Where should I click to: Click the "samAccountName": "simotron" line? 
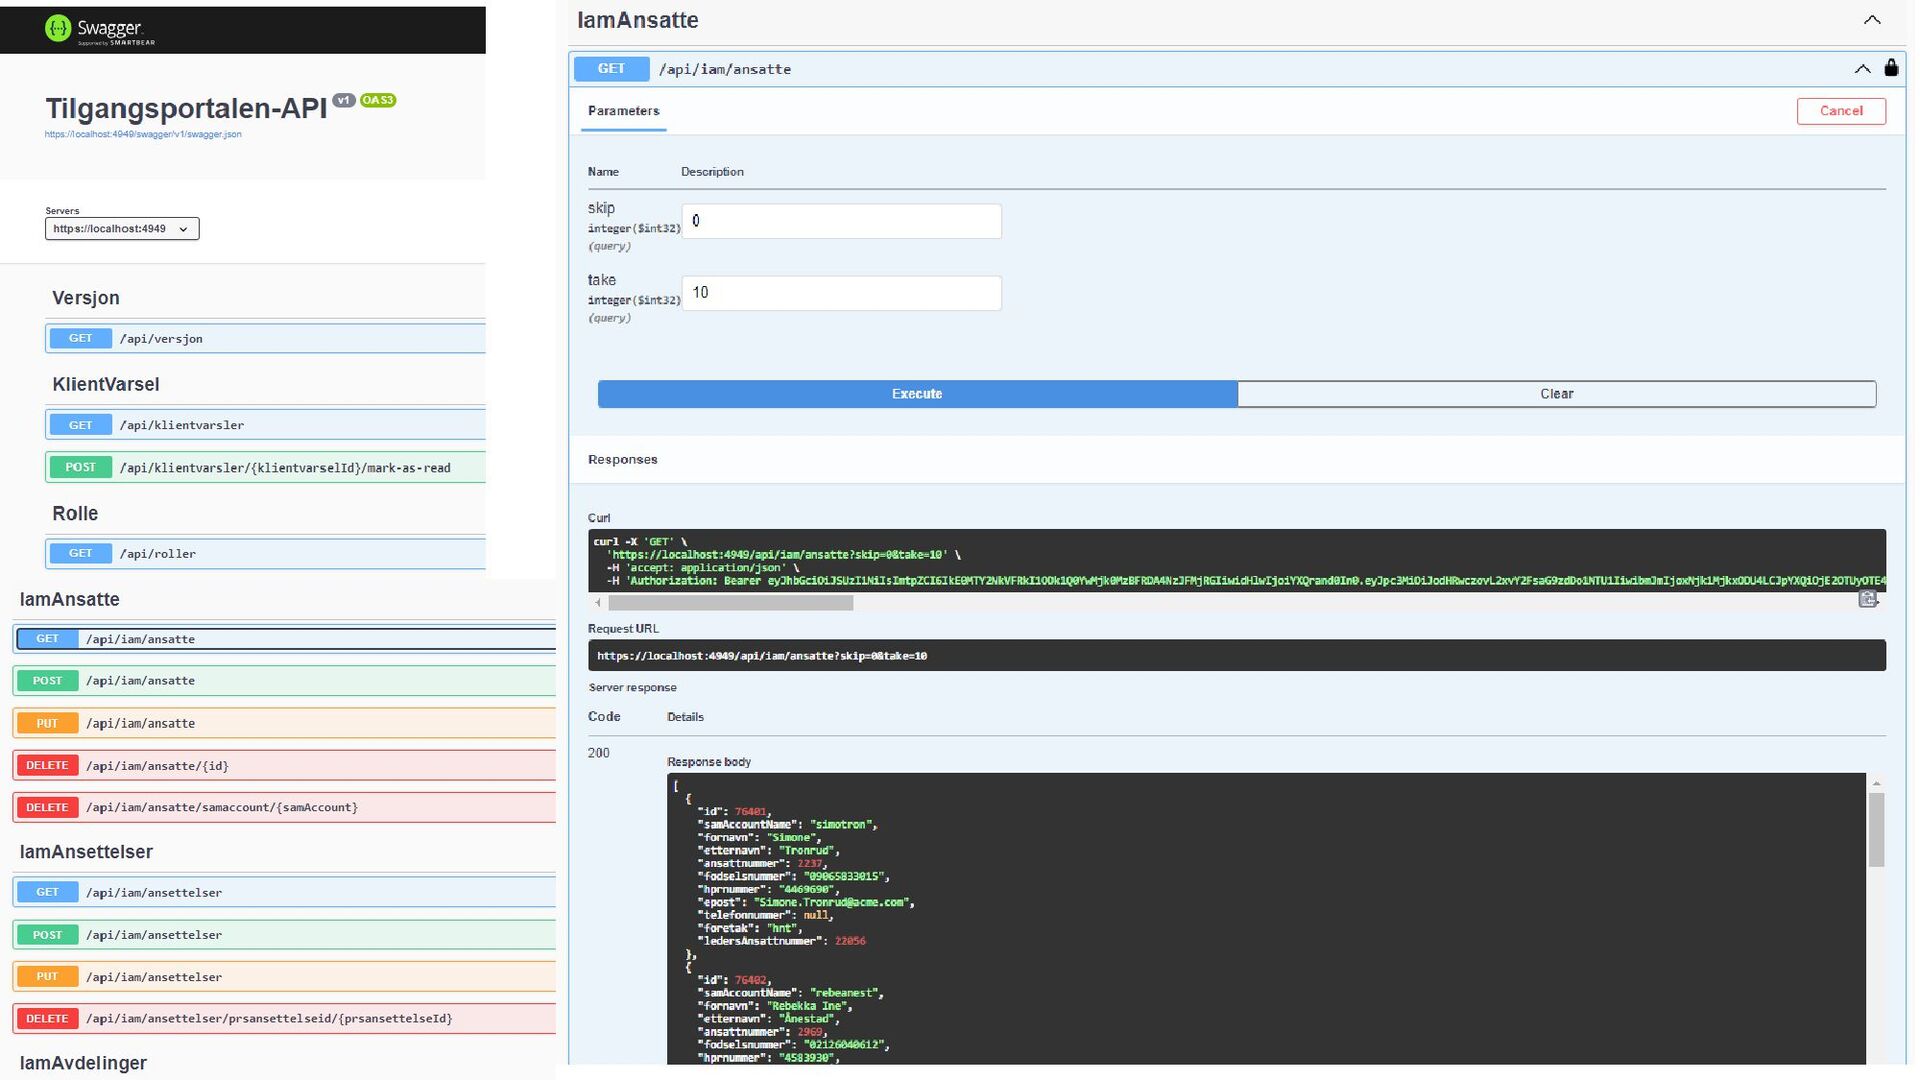point(787,825)
